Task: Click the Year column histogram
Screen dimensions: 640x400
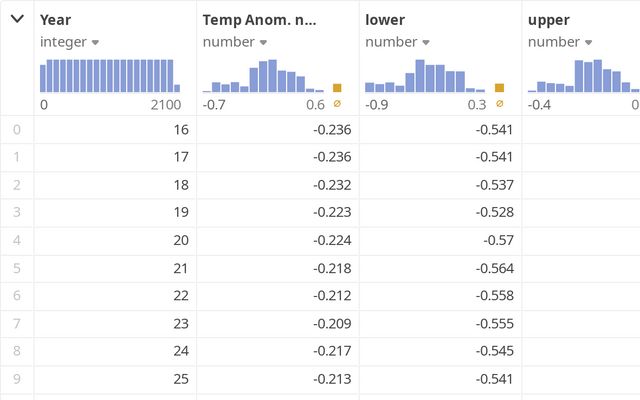Action: coord(110,76)
